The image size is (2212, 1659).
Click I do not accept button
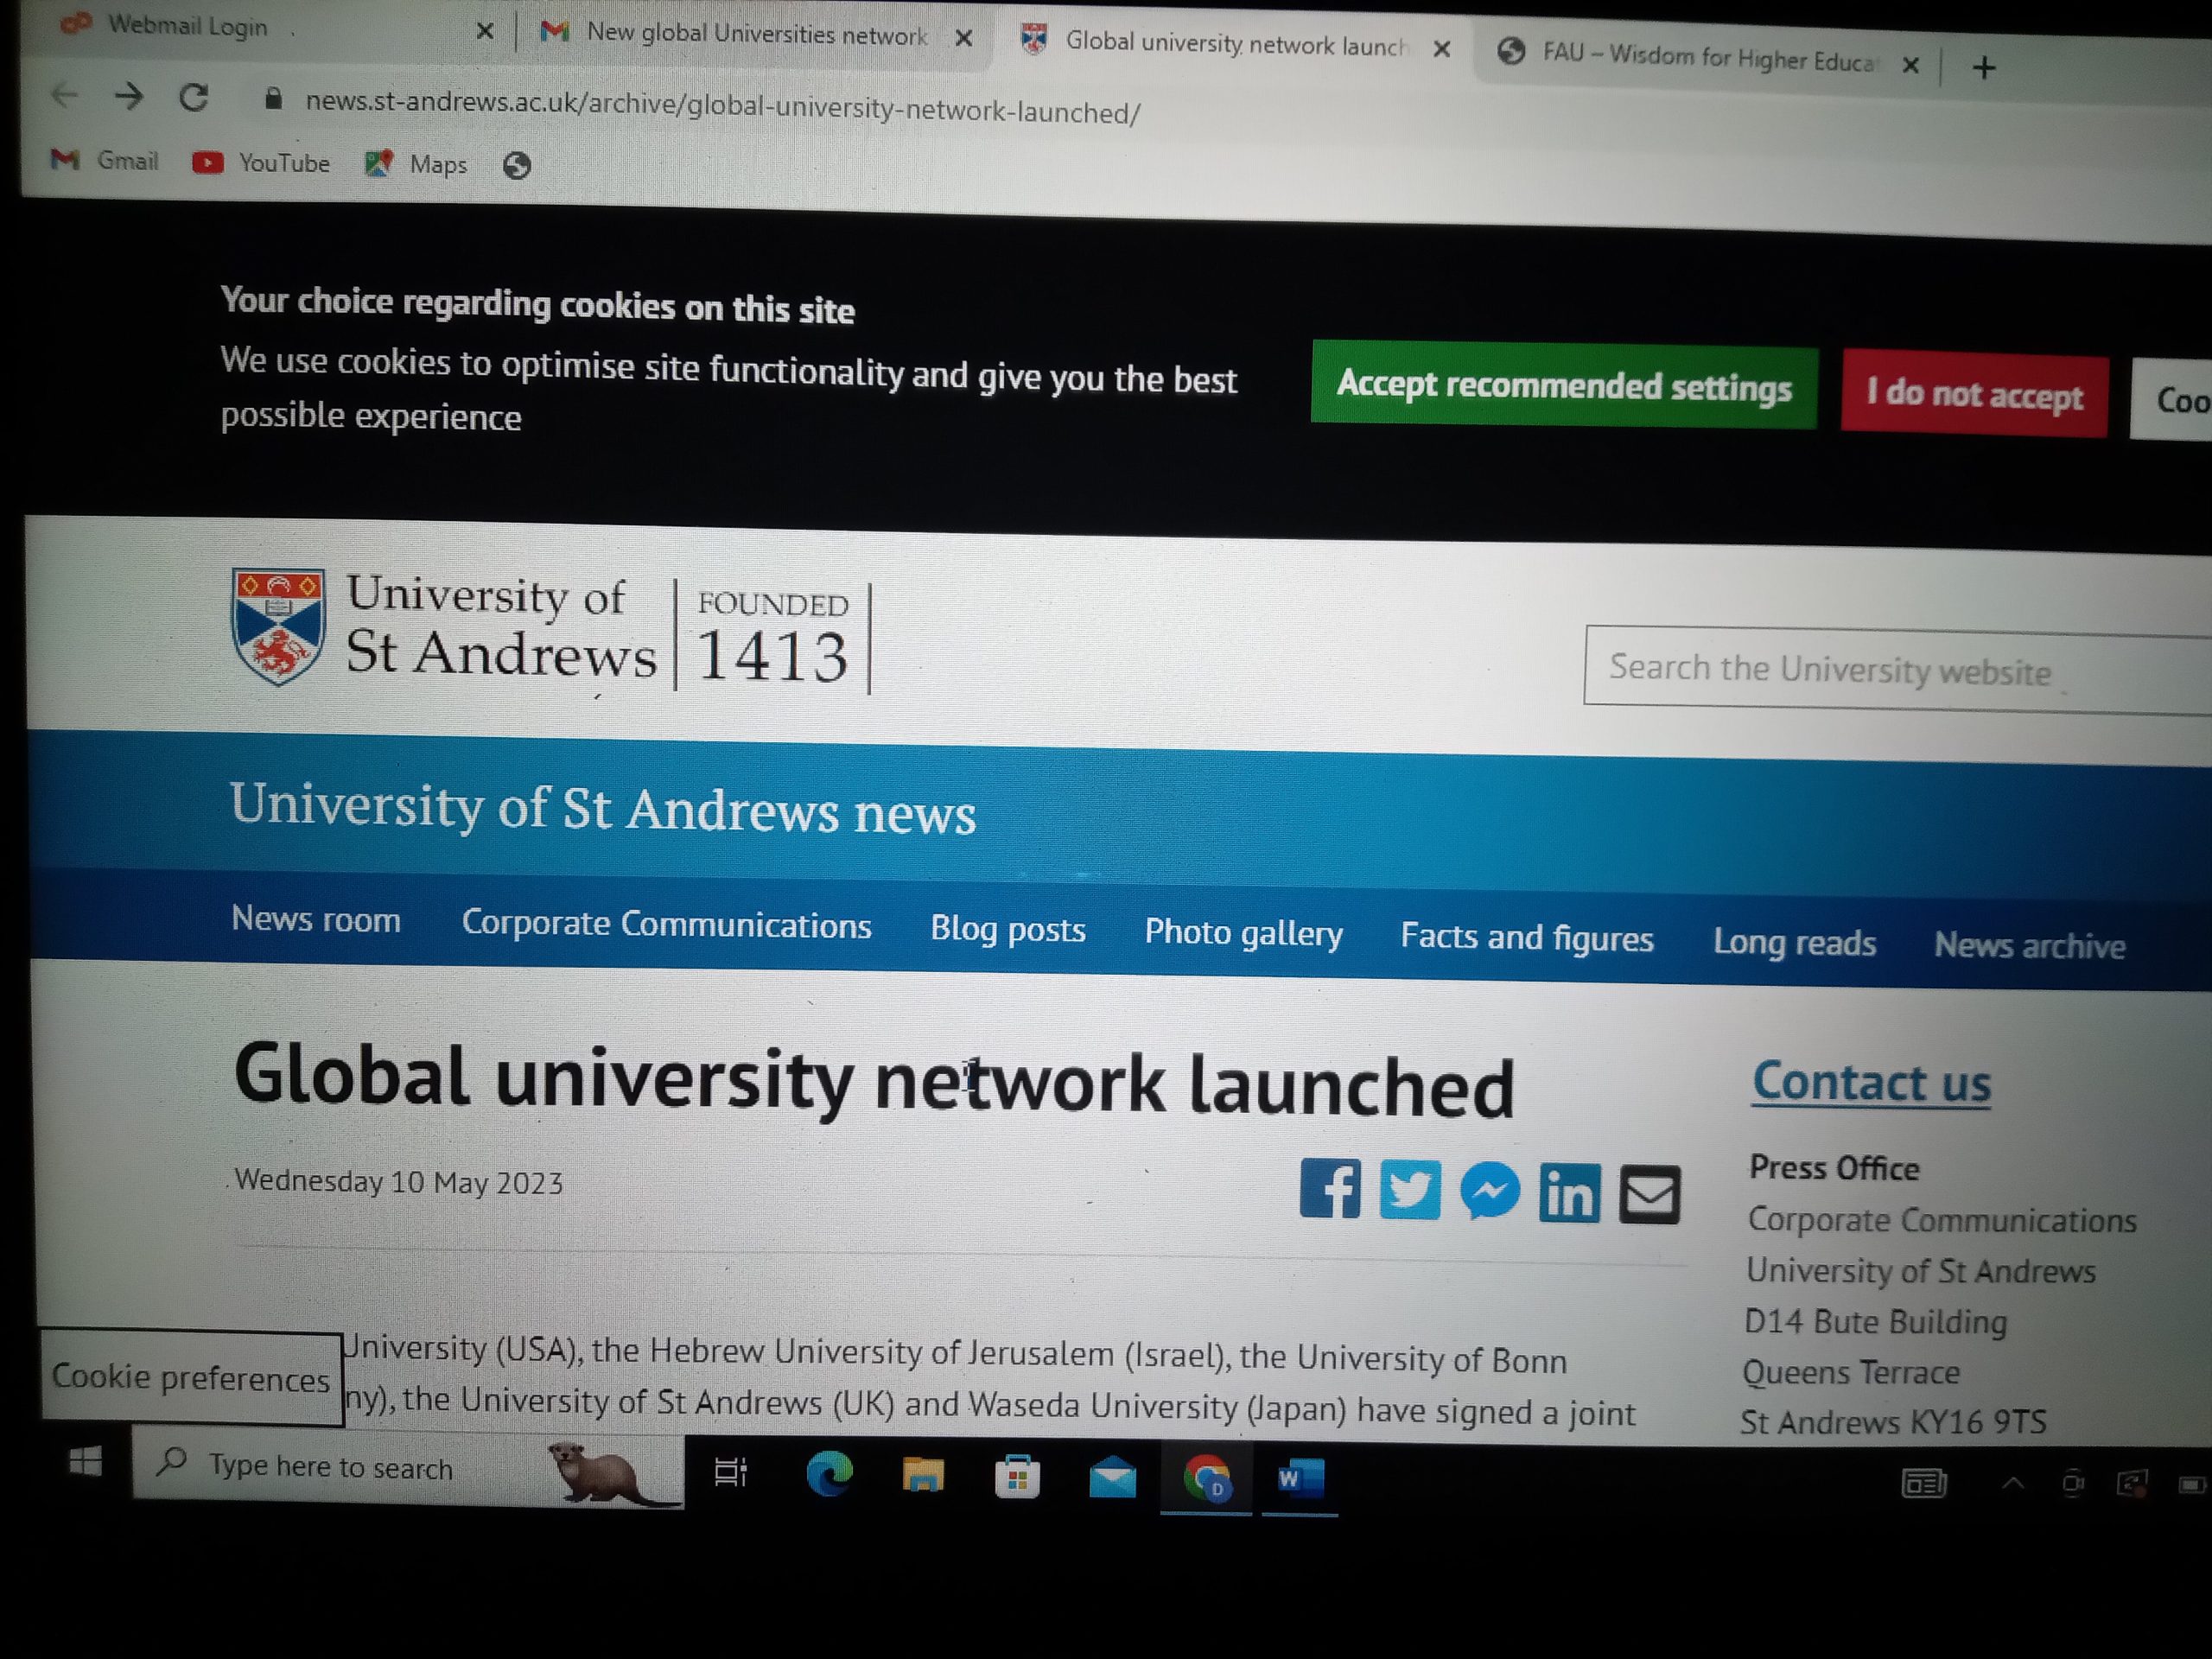pos(1974,395)
